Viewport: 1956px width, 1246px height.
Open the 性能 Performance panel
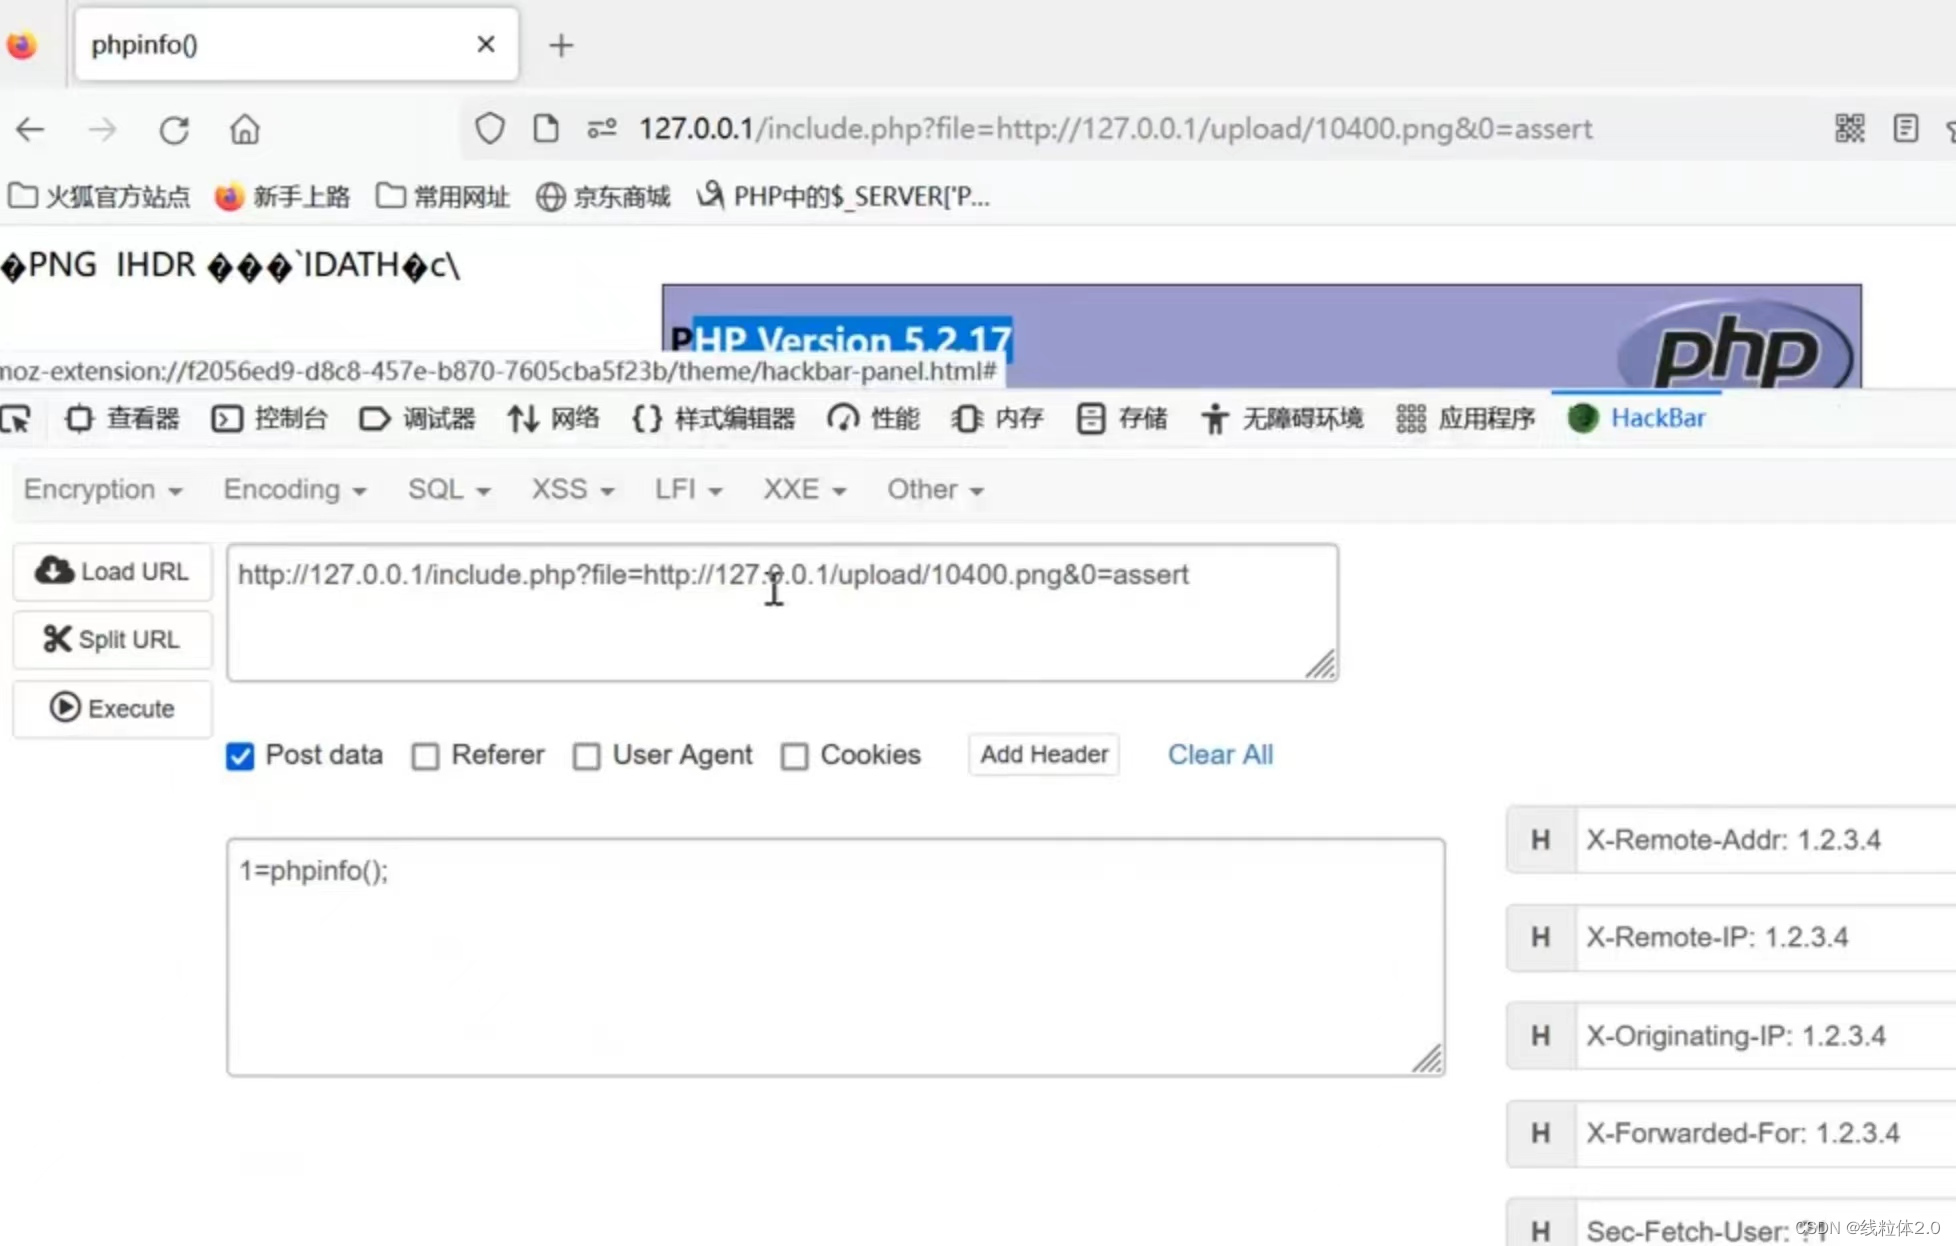pos(873,418)
